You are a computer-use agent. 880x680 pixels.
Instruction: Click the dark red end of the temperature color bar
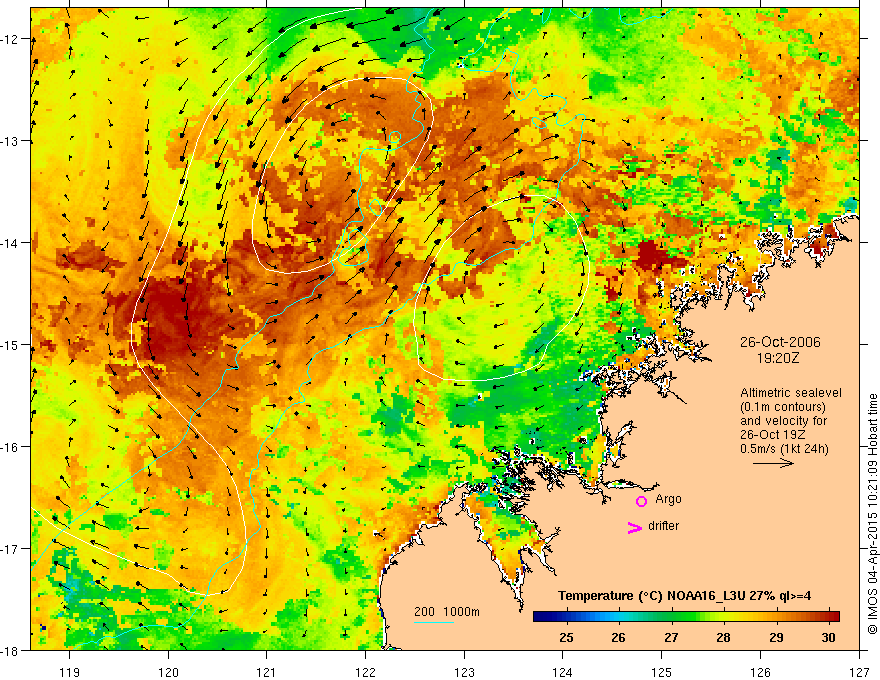(x=833, y=617)
